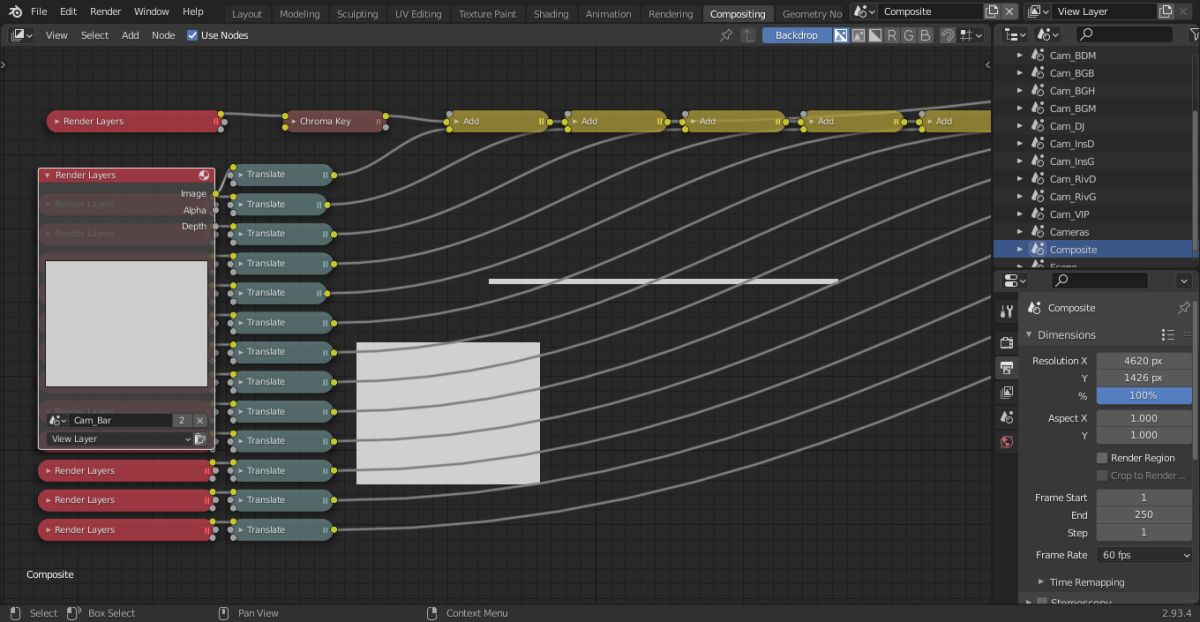Expand the Cam_DJ outliner item
Image resolution: width=1200 pixels, height=622 pixels.
pyautogui.click(x=1020, y=126)
